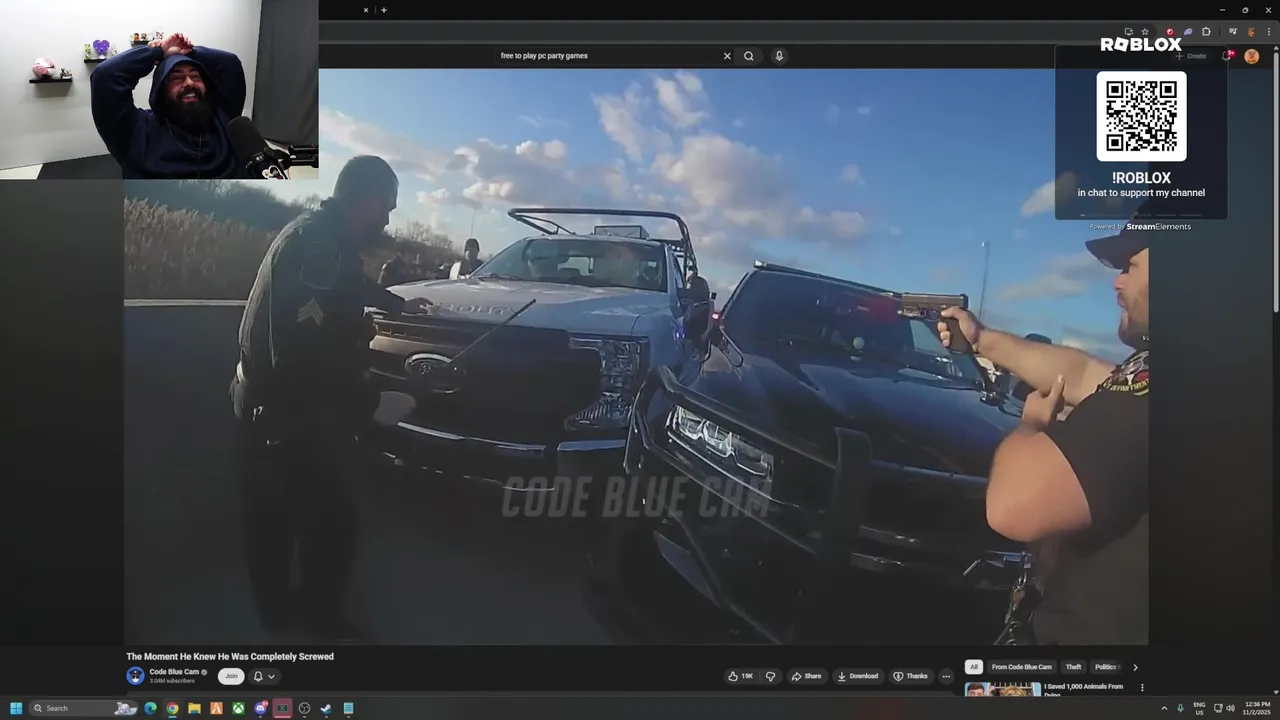Close the current browser tab
This screenshot has height=720, width=1280.
pyautogui.click(x=365, y=10)
